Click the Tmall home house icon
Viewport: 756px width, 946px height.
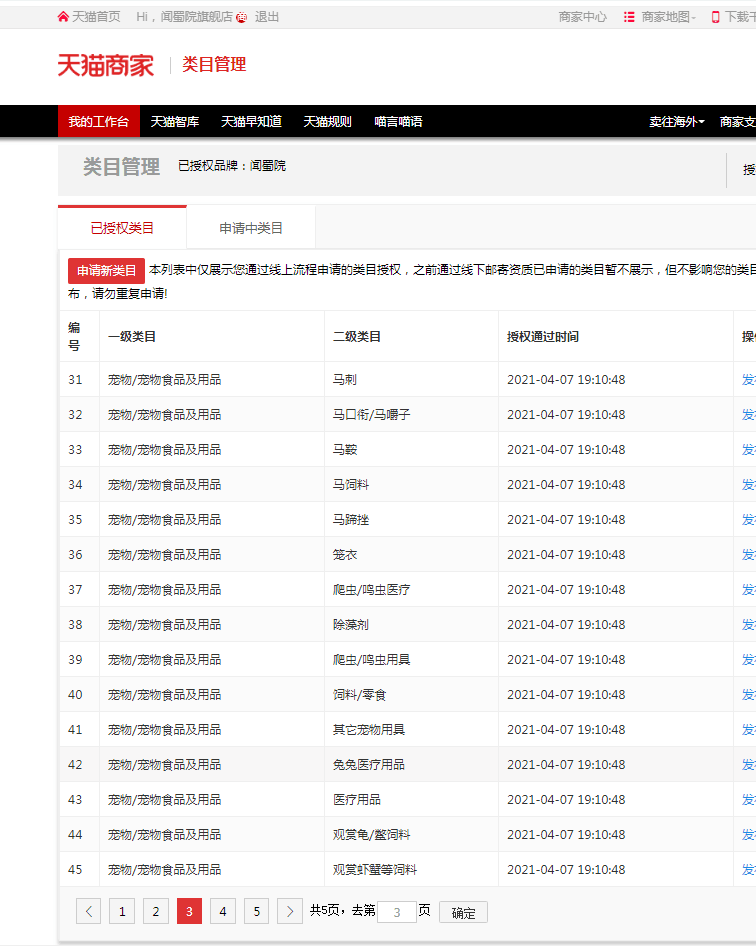(x=63, y=17)
